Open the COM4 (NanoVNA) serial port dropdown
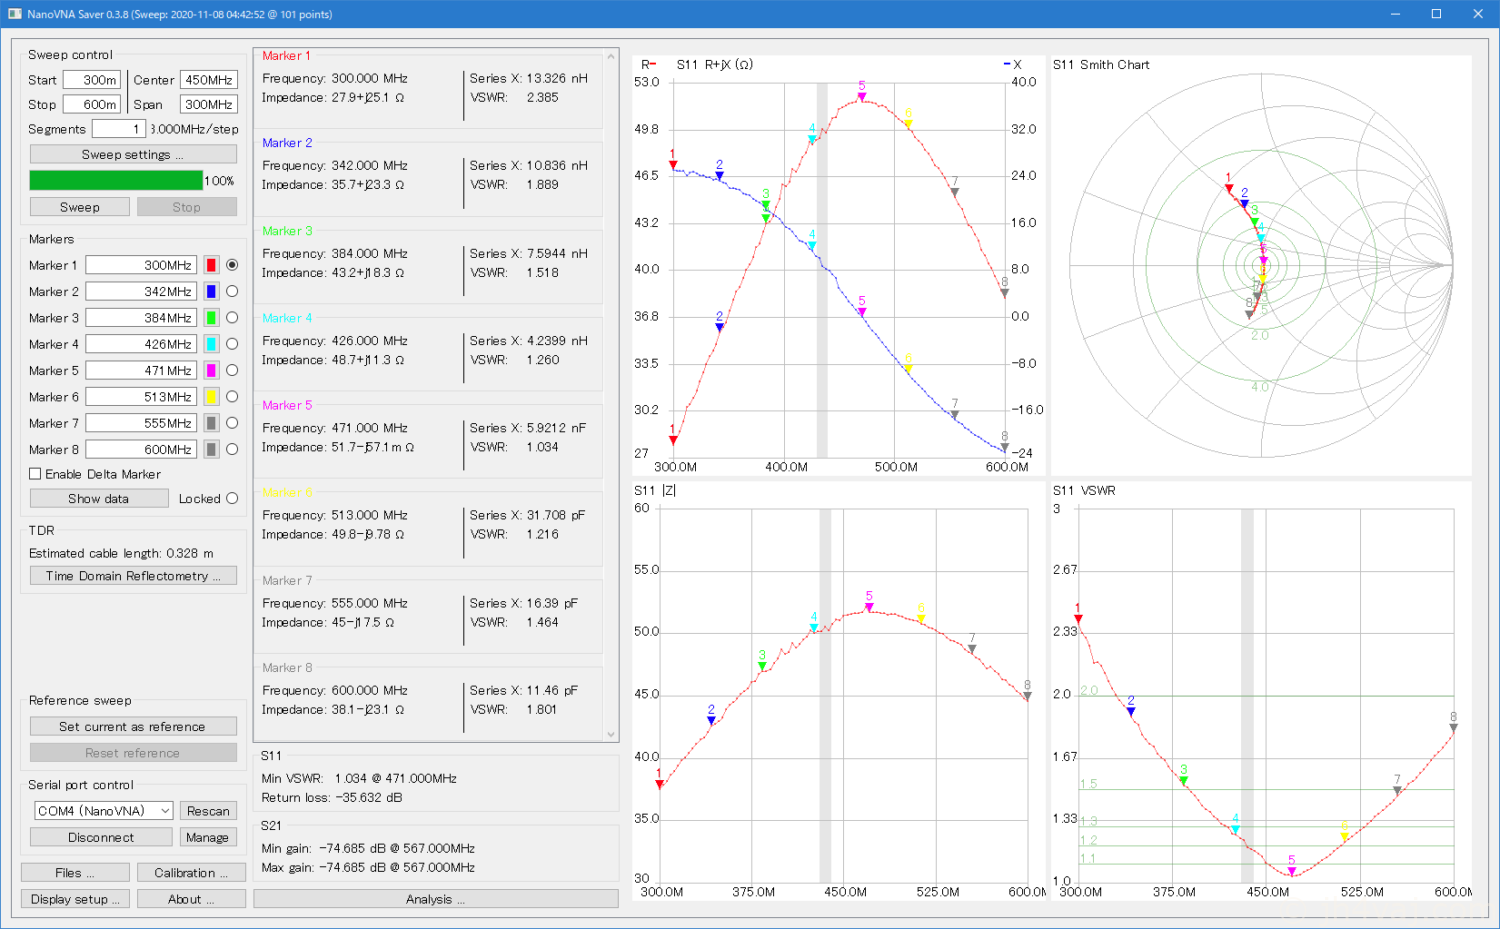Screen dimensions: 1500x929 [104, 811]
